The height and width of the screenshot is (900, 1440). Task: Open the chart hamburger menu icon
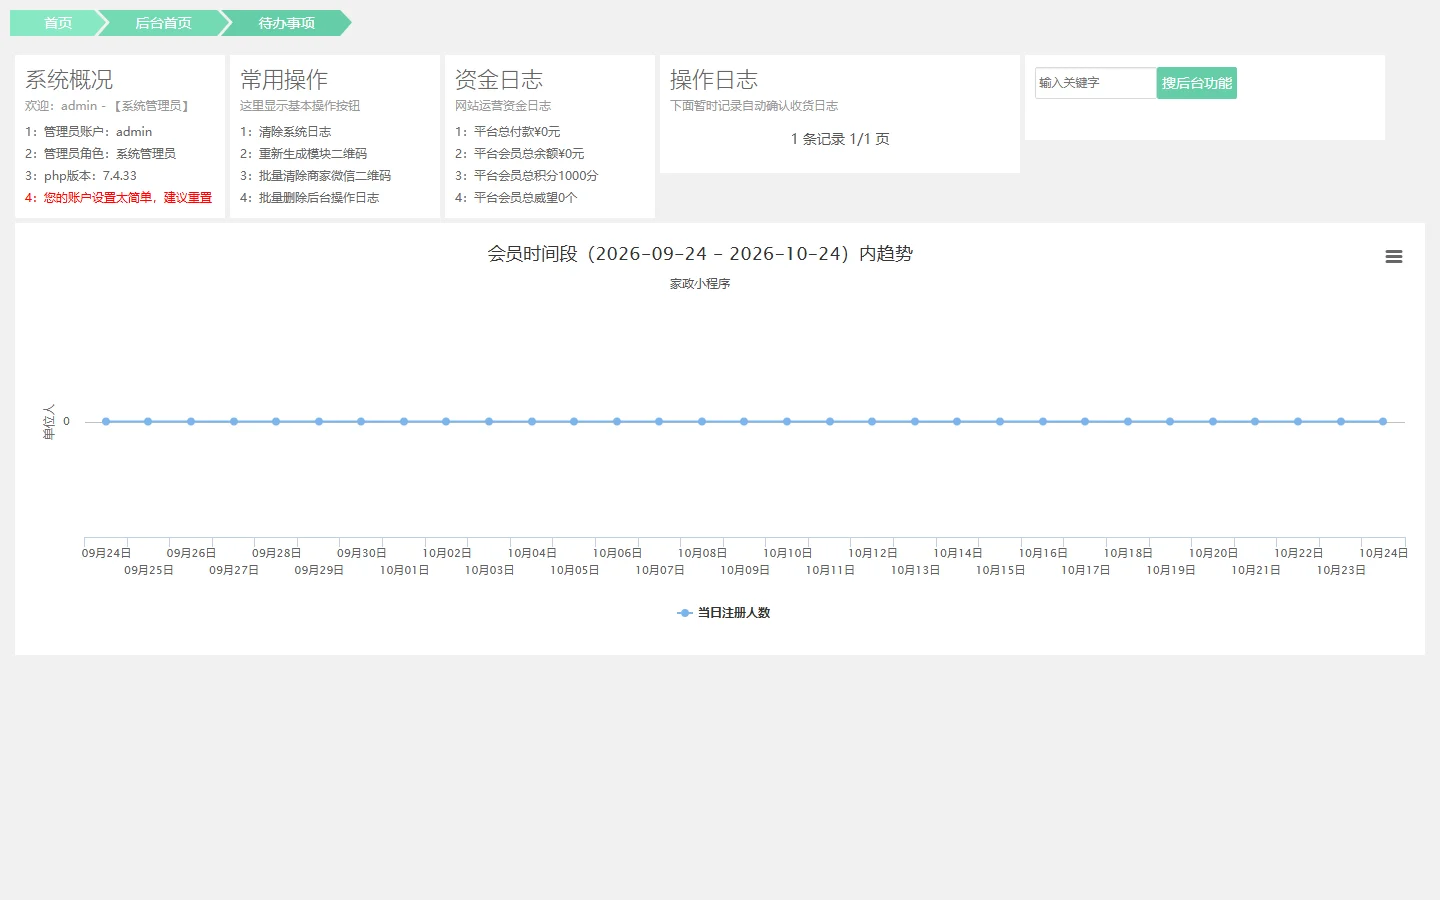click(1393, 257)
